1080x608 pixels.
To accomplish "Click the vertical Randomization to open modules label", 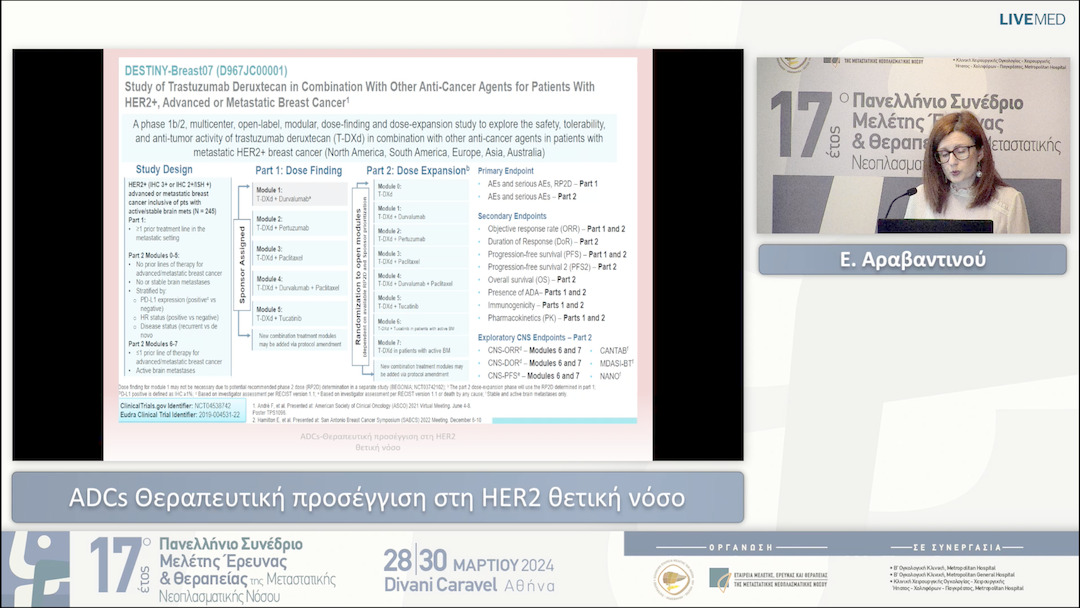I will 360,276.
